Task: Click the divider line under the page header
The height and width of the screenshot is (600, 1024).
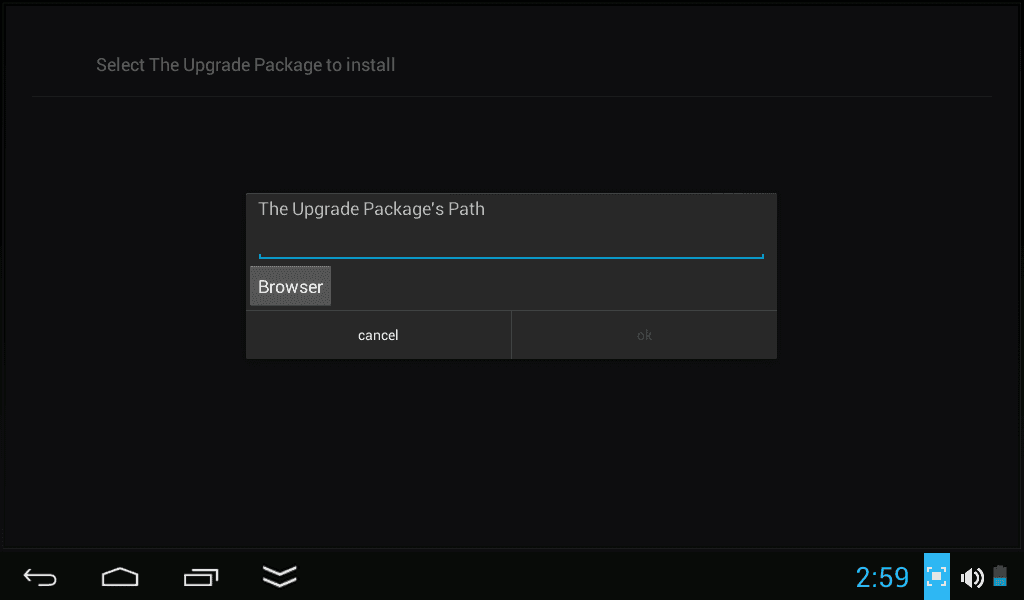Action: (511, 97)
